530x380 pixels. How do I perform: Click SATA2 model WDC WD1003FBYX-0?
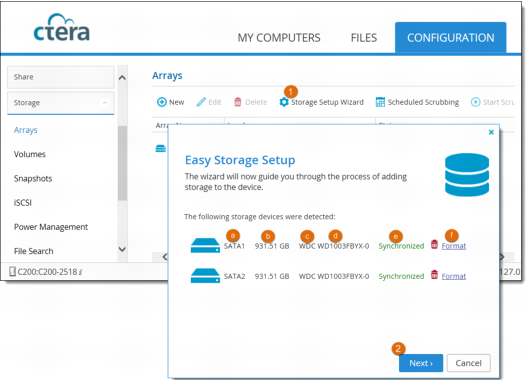click(334, 276)
